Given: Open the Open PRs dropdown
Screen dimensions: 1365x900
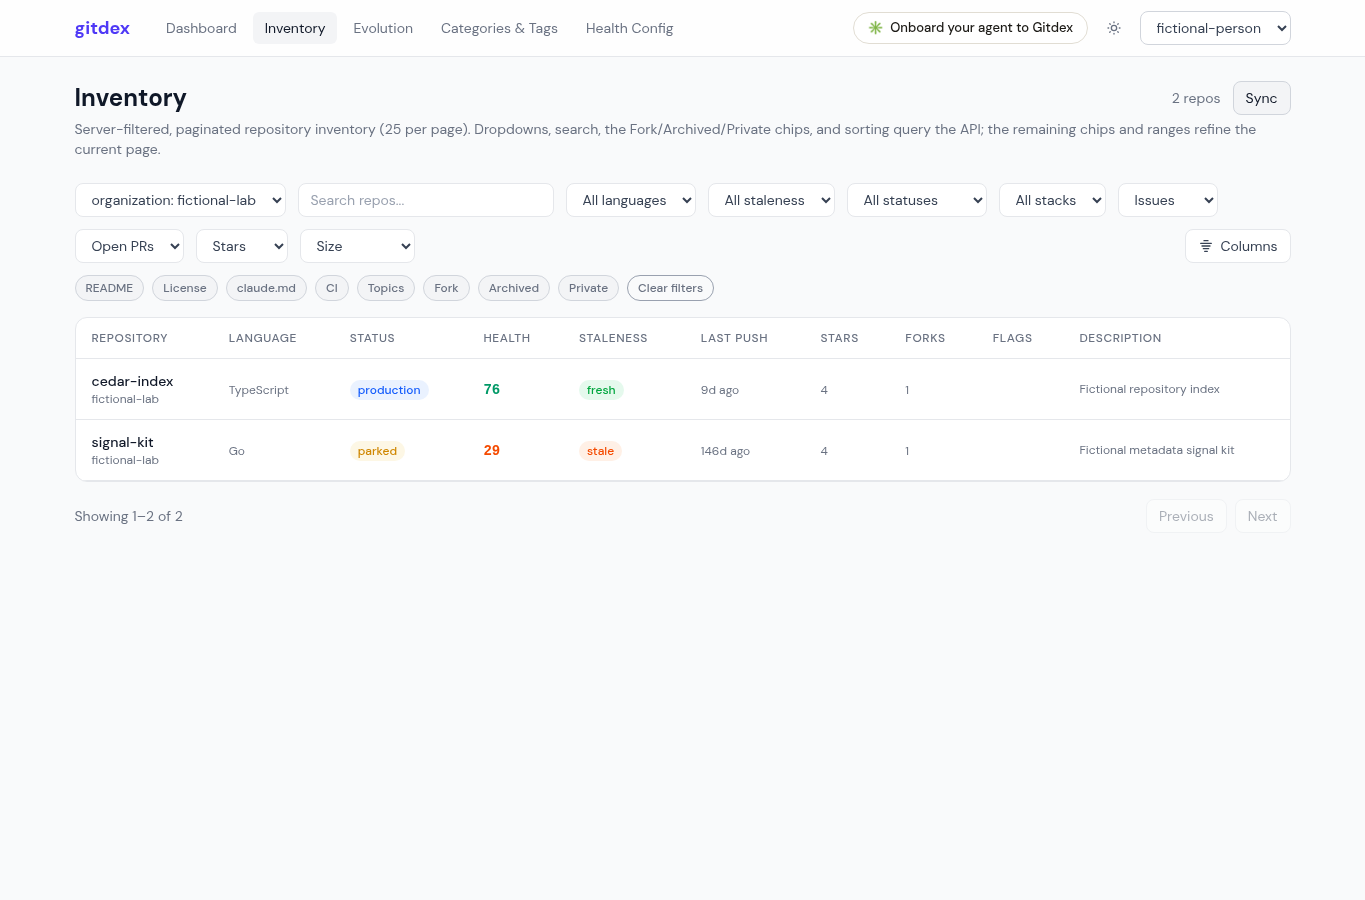Looking at the screenshot, I should point(129,246).
